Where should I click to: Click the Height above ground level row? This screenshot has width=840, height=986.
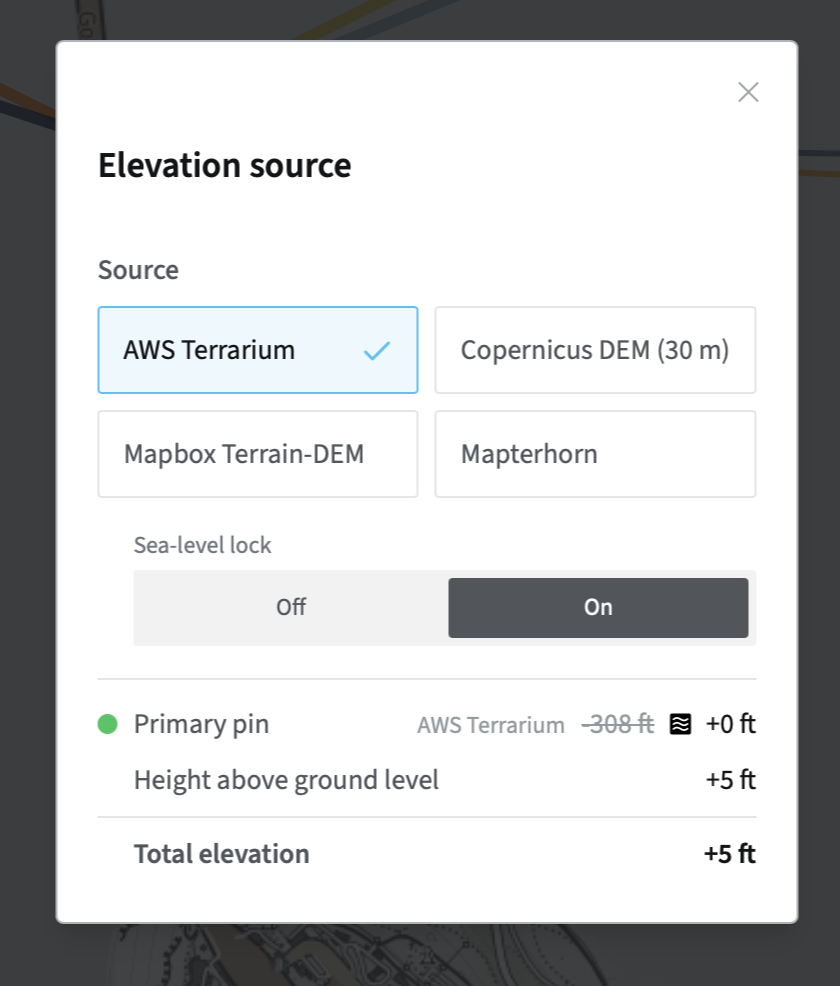coord(445,780)
